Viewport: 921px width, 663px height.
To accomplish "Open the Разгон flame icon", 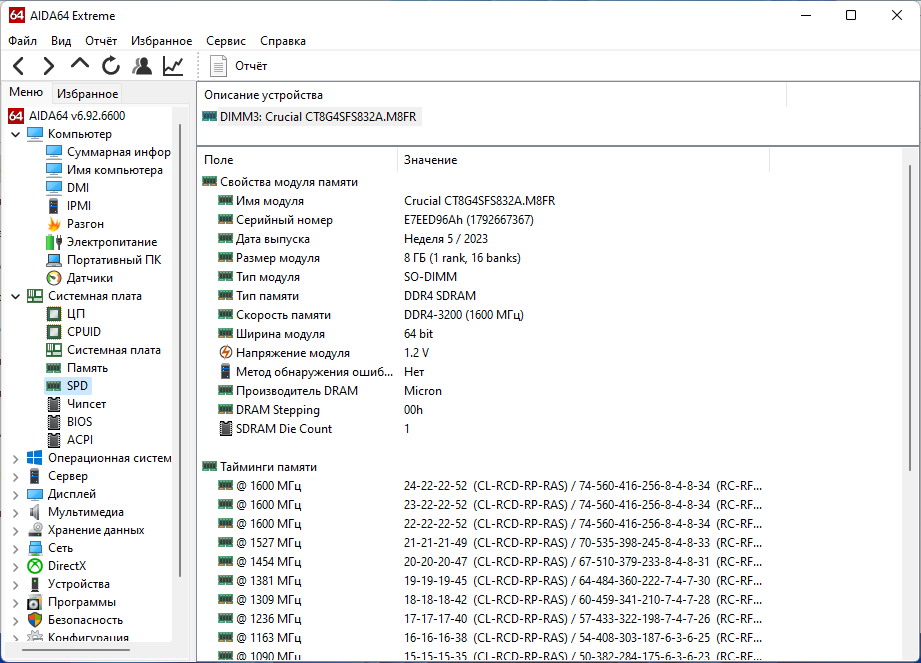I will (54, 224).
